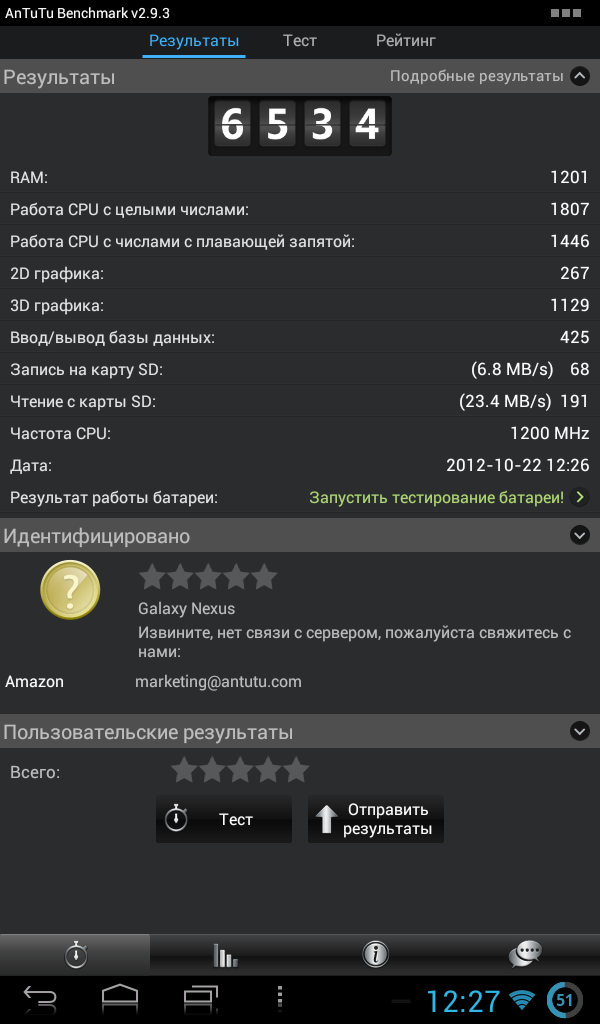The height and width of the screenshot is (1024, 600).
Task: Rate using the Всего star rating bar
Action: (x=240, y=771)
